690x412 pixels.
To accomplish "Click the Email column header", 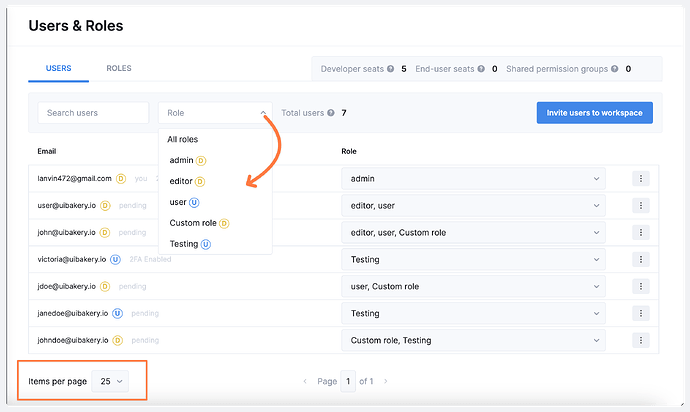I will [x=47, y=151].
